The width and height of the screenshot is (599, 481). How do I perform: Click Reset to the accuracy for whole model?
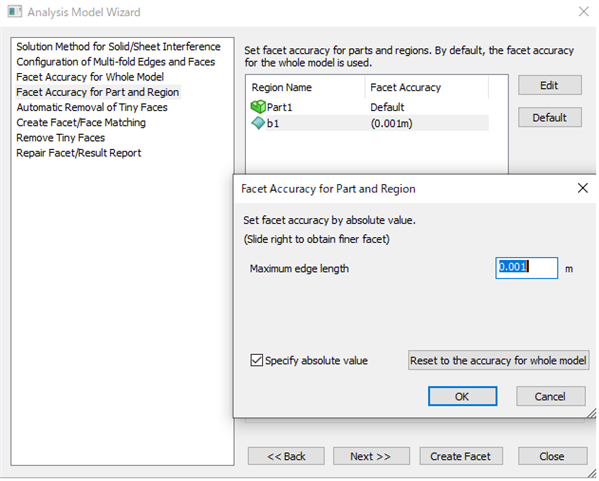click(x=498, y=360)
